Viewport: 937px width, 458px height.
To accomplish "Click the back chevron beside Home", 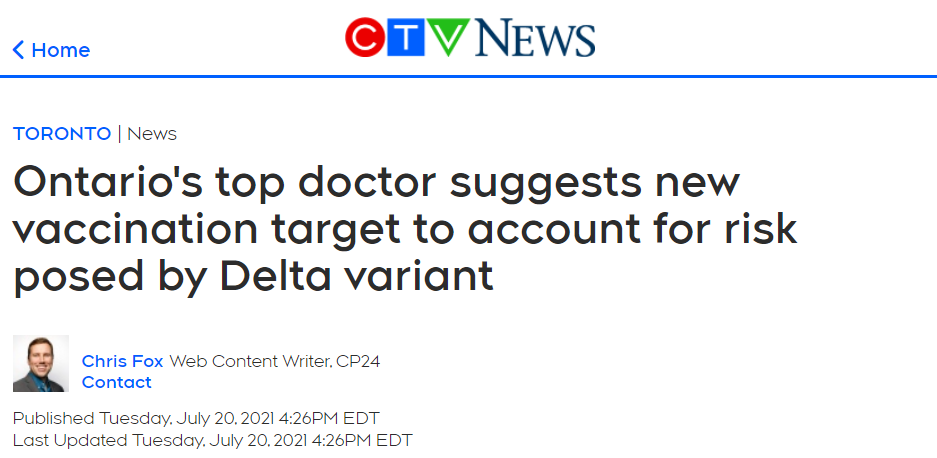I will point(19,50).
